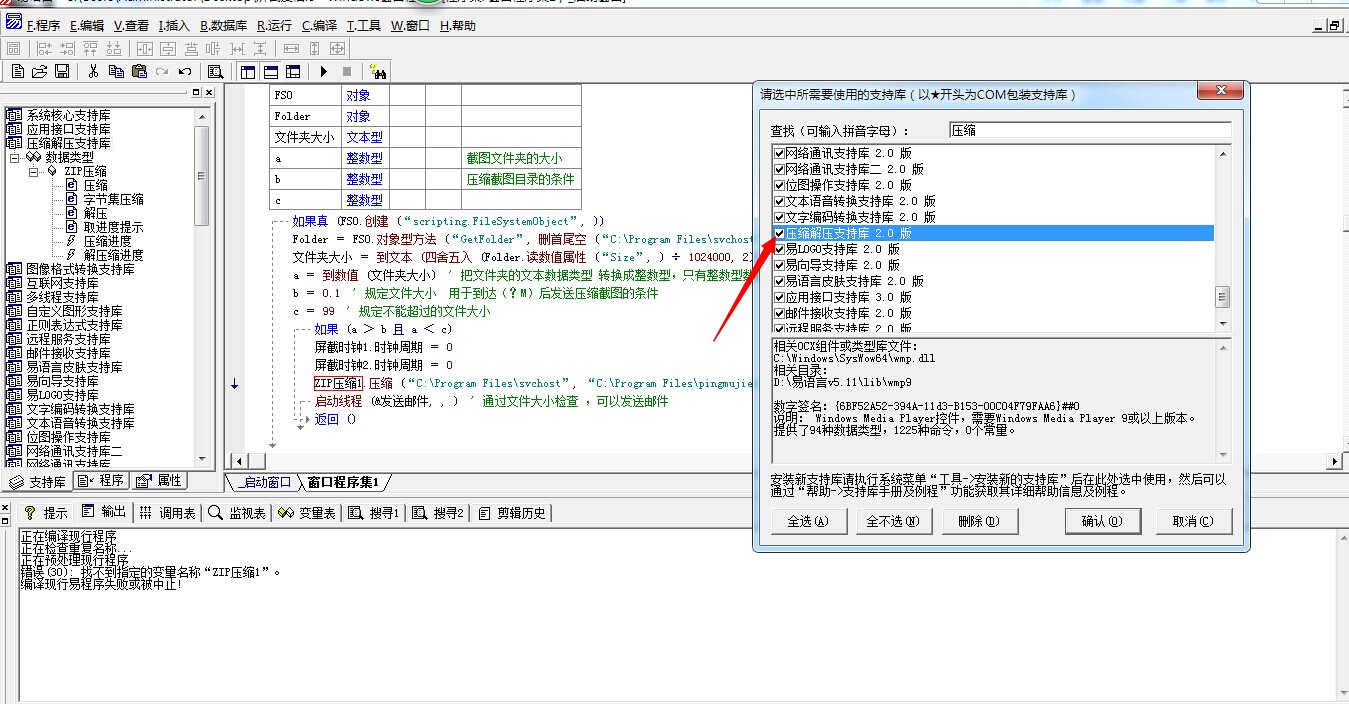1349x704 pixels.
Task: Click the binoculars help search icon
Action: (378, 71)
